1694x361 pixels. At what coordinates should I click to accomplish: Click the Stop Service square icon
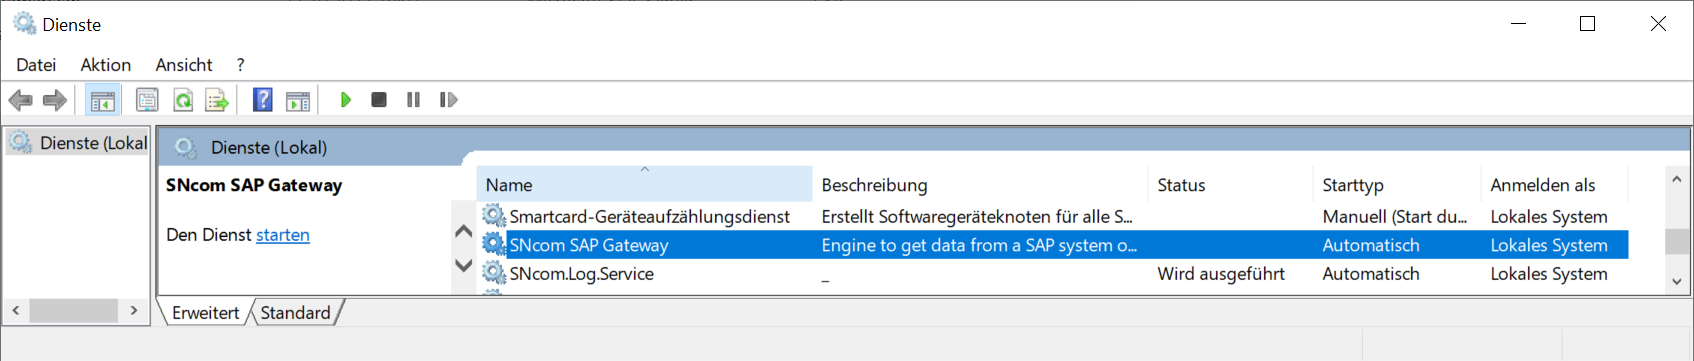coord(379,100)
